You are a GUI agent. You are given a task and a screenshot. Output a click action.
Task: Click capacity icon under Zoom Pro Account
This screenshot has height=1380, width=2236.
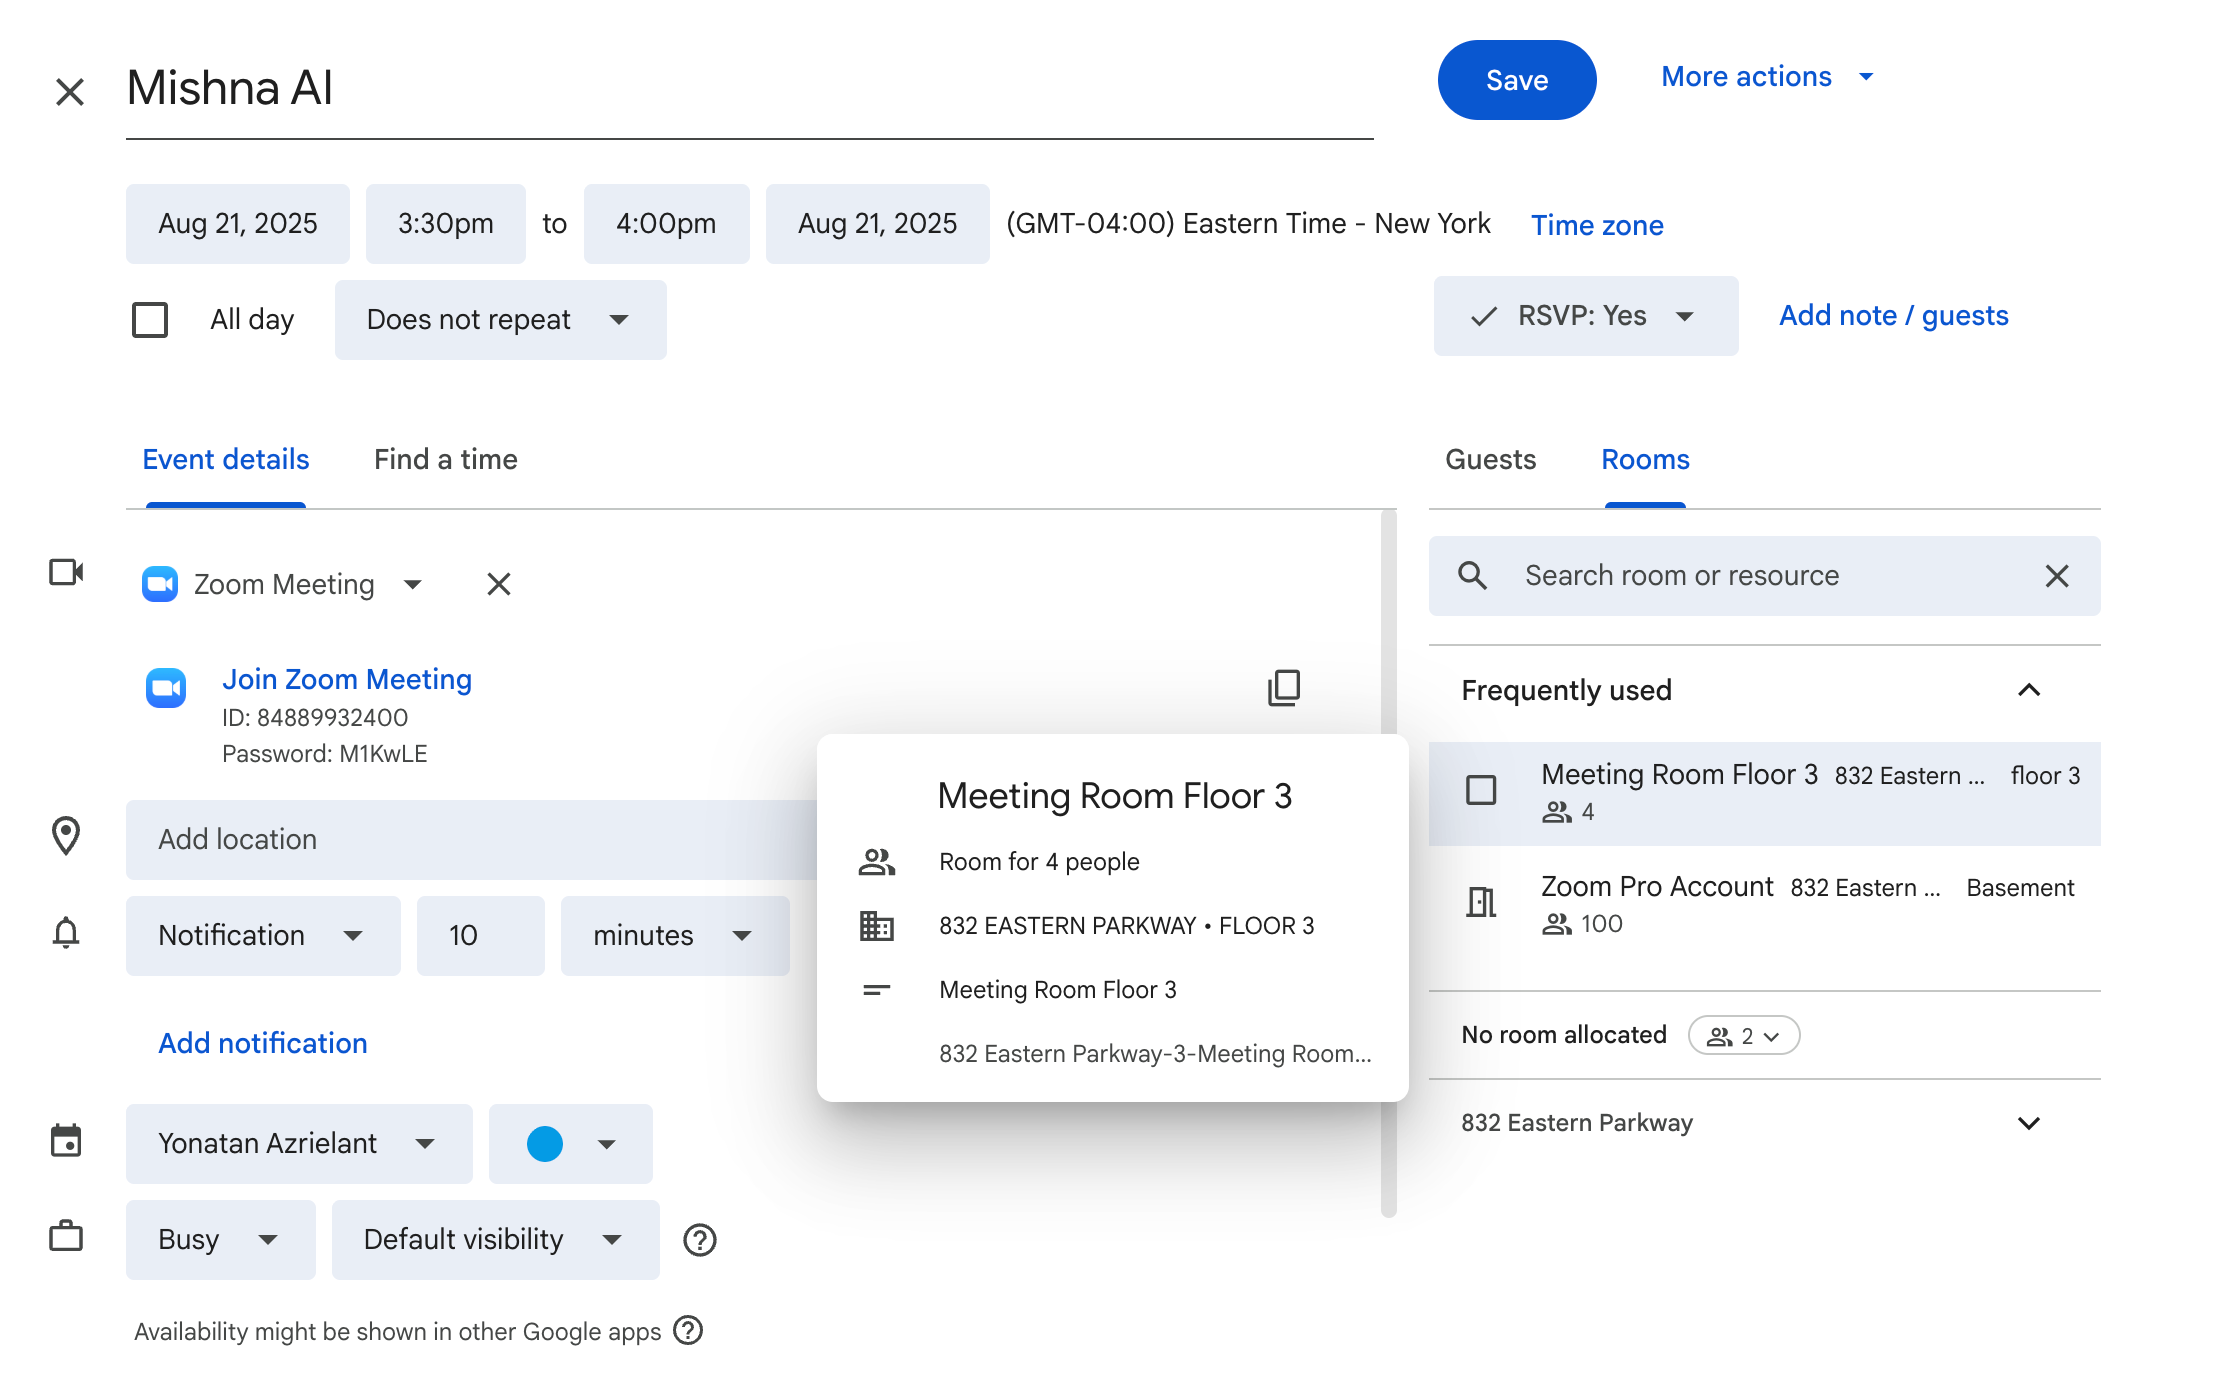click(x=1557, y=924)
